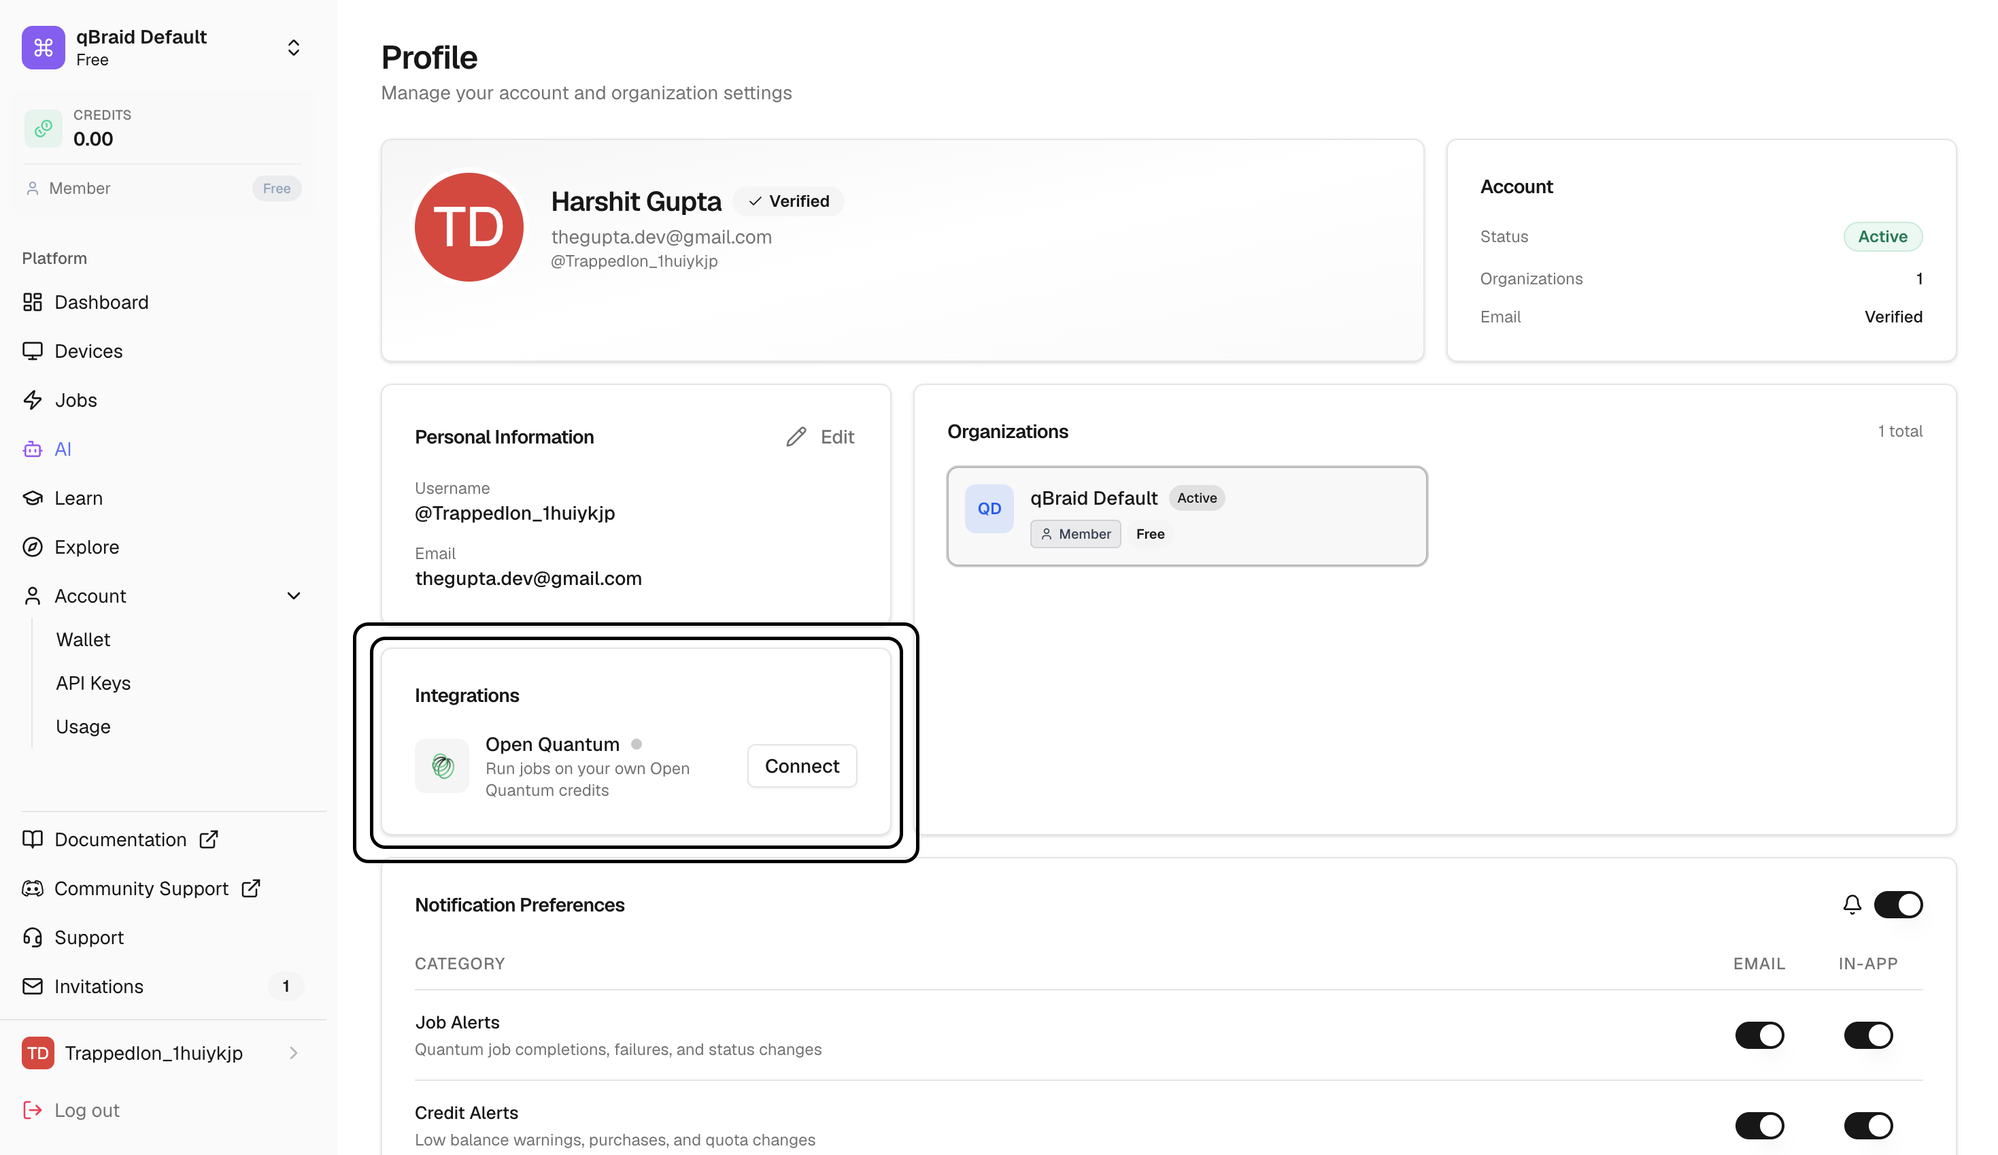Click the Log out arrow icon
1998x1155 pixels.
(33, 1110)
